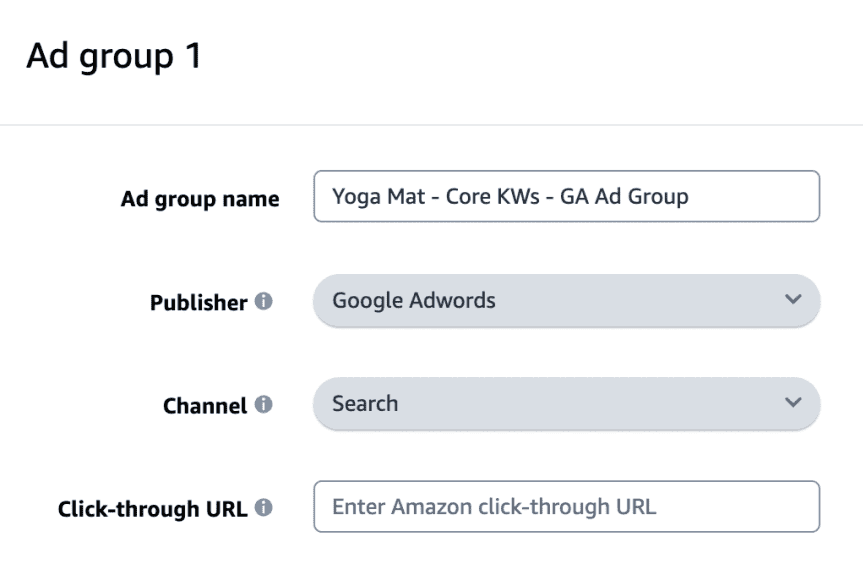The width and height of the screenshot is (863, 575).
Task: Click the "Channel" label text
Action: coord(204,406)
